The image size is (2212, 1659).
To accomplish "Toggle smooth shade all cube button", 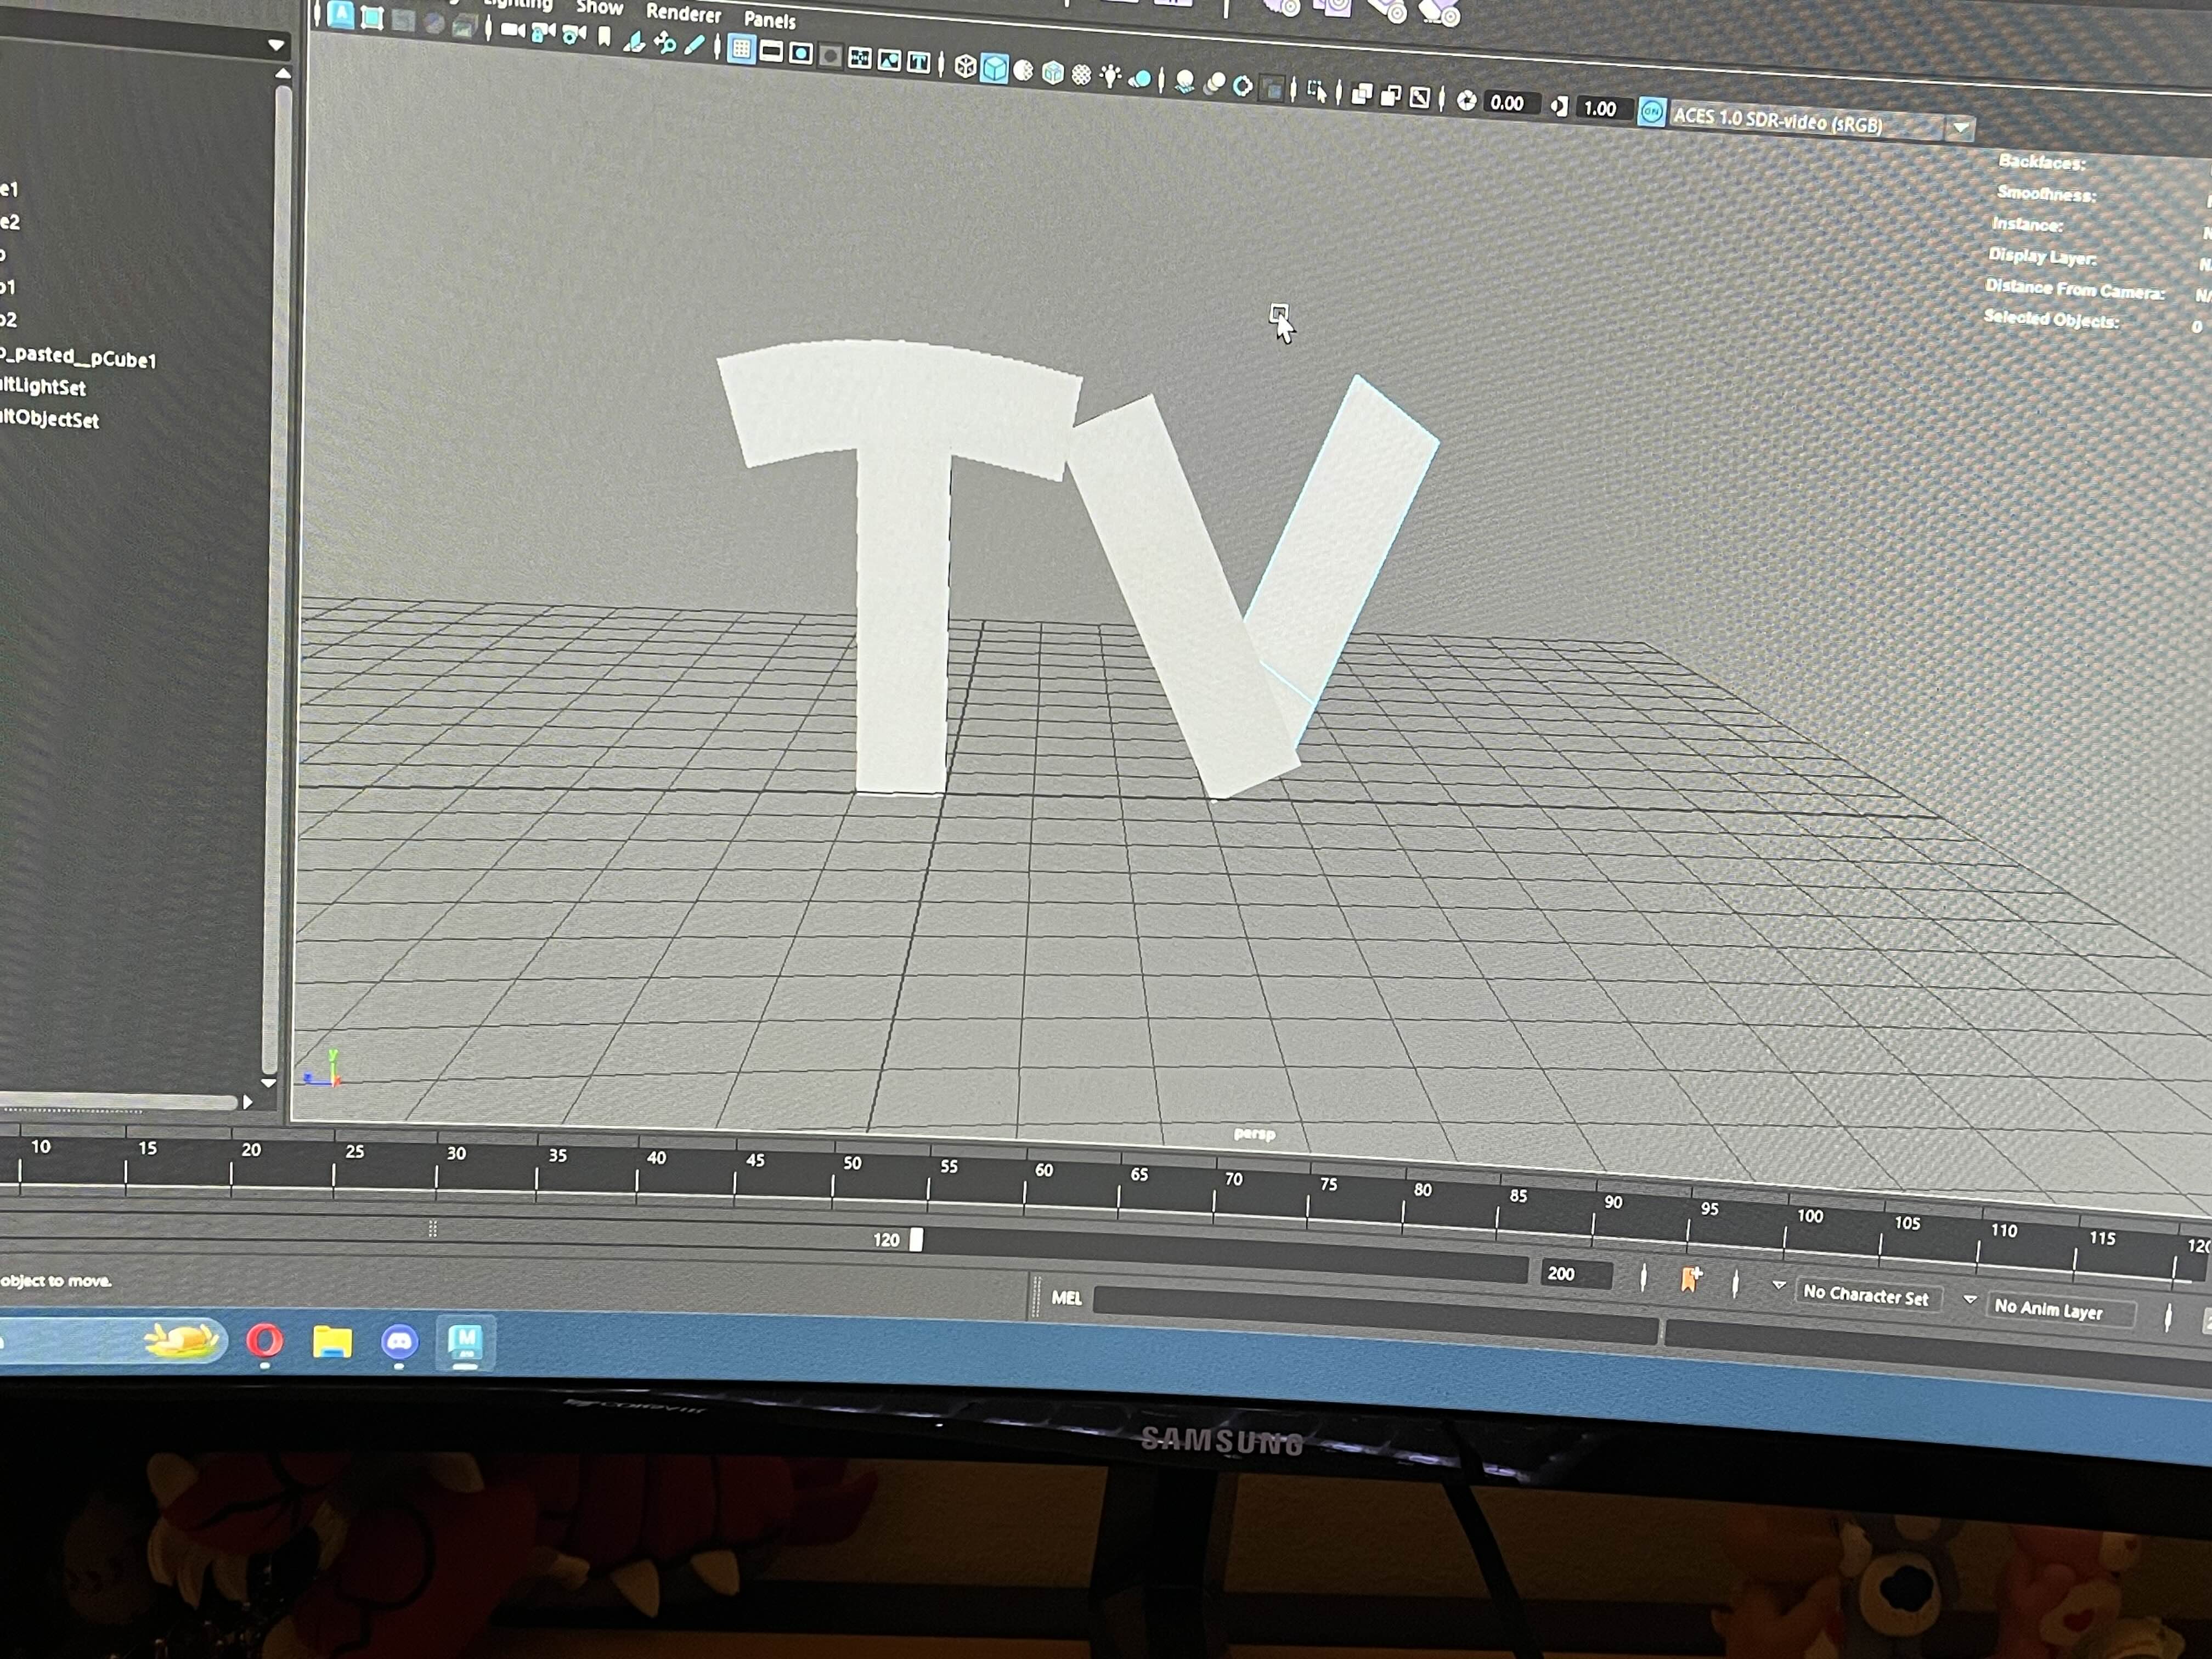I will 994,68.
